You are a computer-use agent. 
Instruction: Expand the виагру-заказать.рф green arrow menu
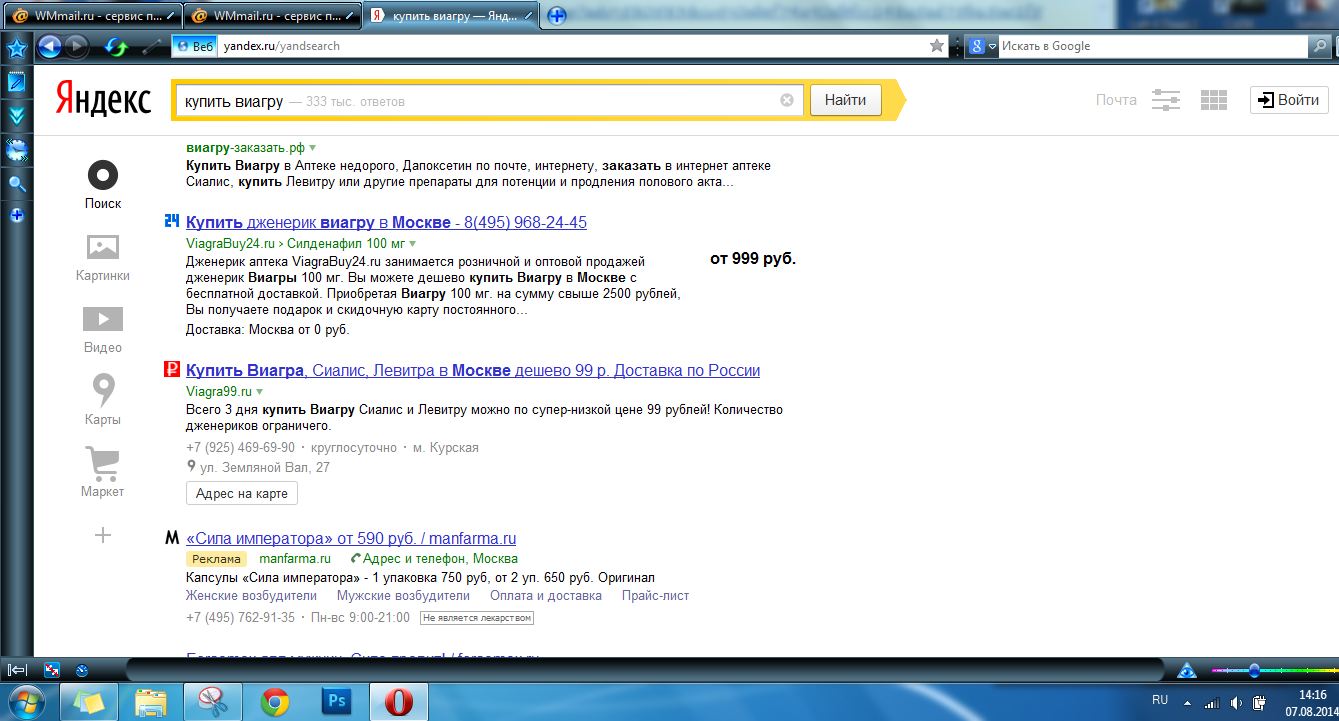[312, 148]
